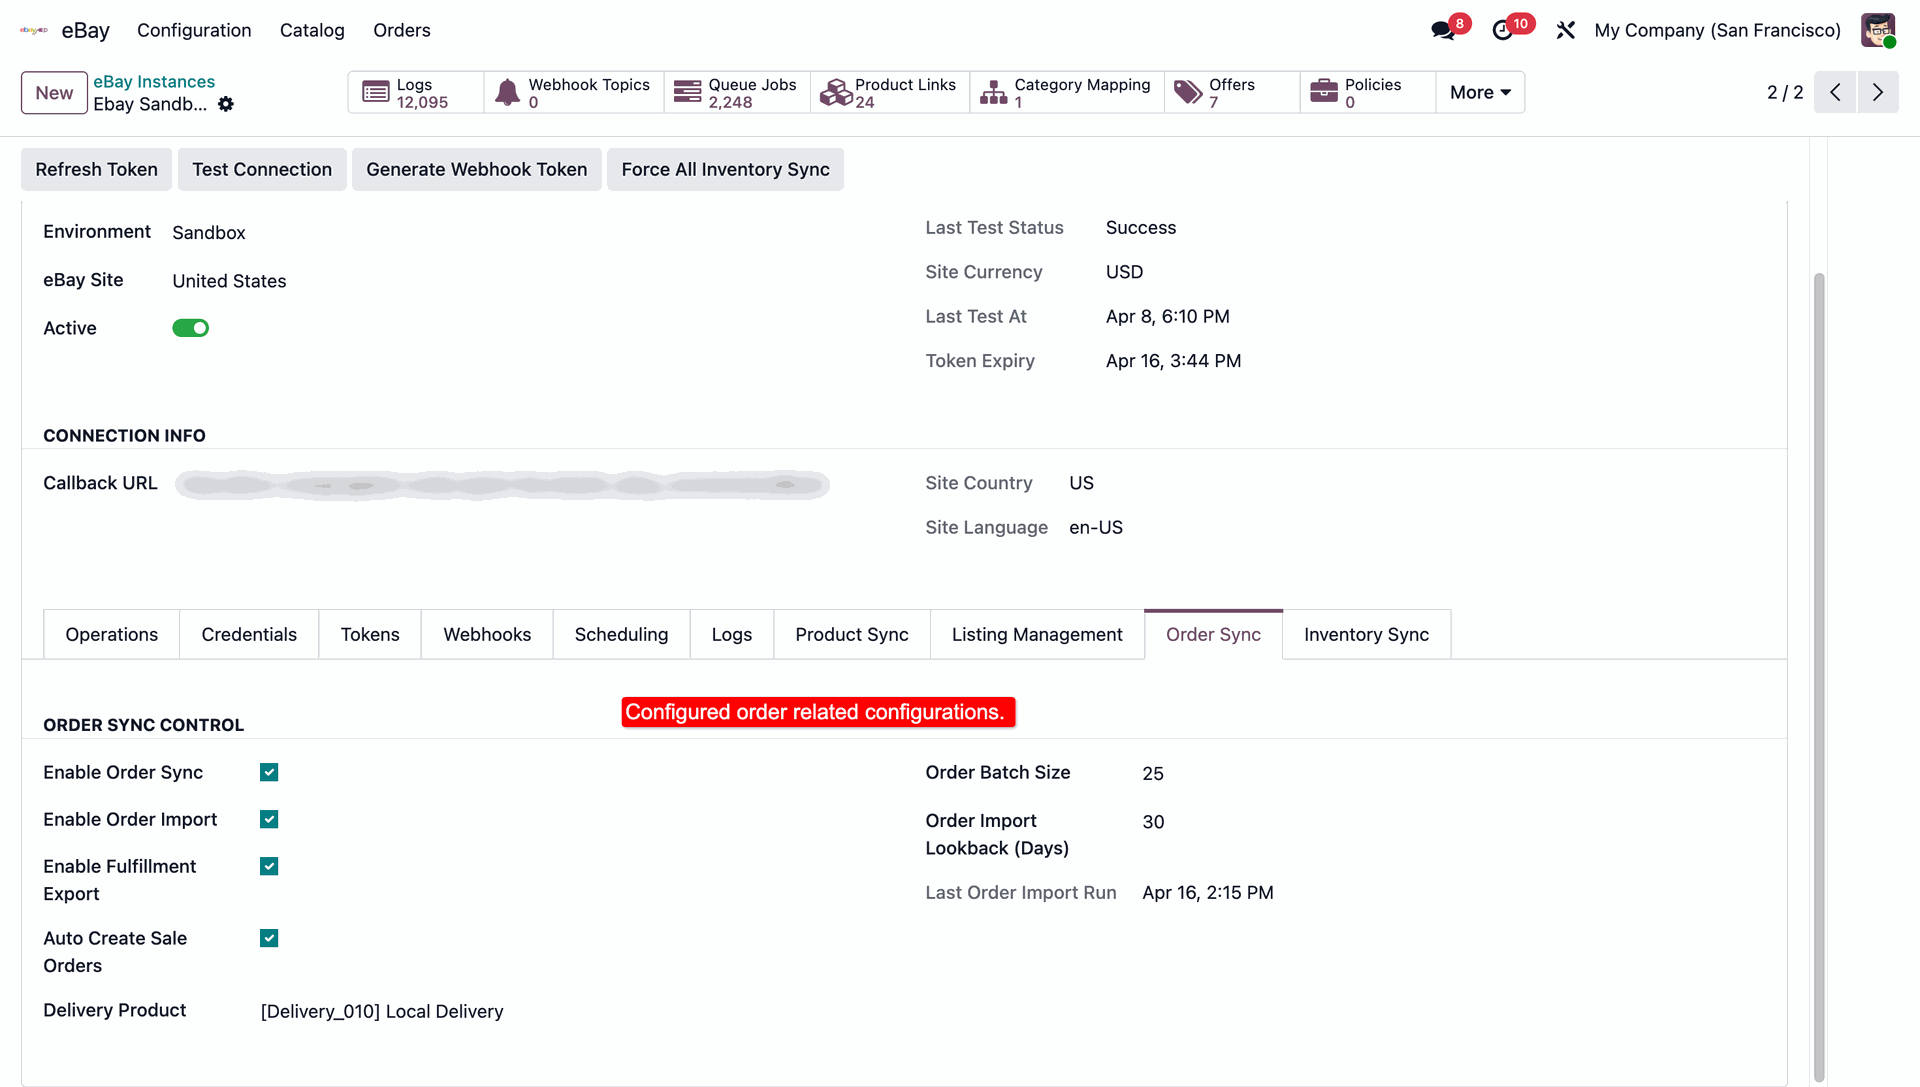Open Product Links stat button
Image resolution: width=1920 pixels, height=1087 pixels.
890,92
